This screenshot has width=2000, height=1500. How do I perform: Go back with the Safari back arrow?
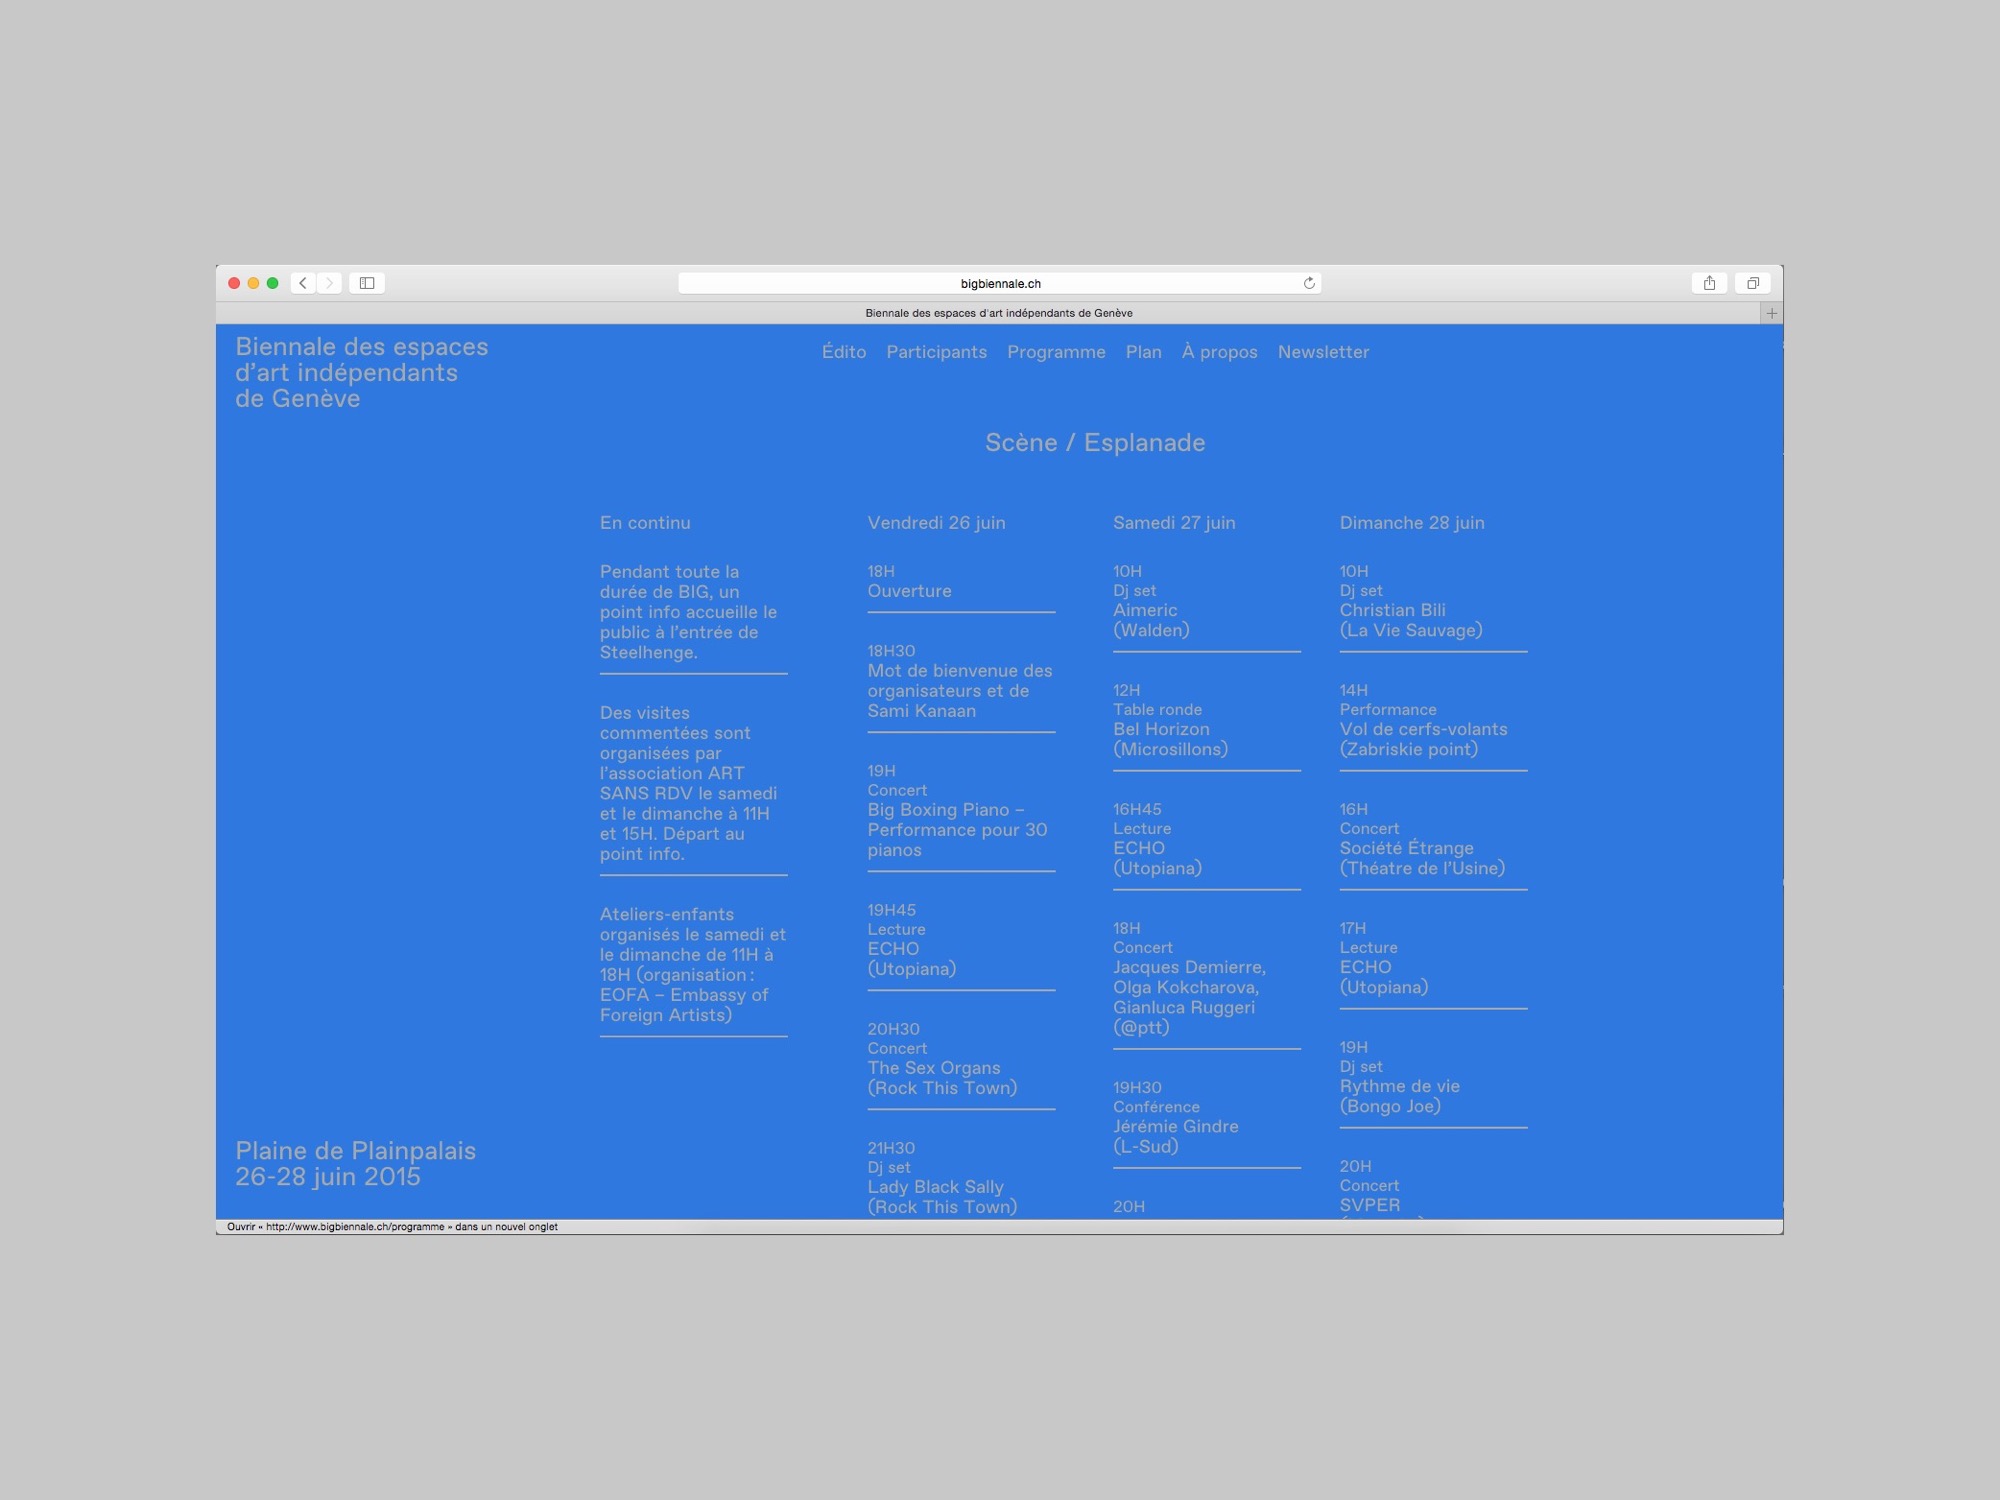tap(303, 283)
